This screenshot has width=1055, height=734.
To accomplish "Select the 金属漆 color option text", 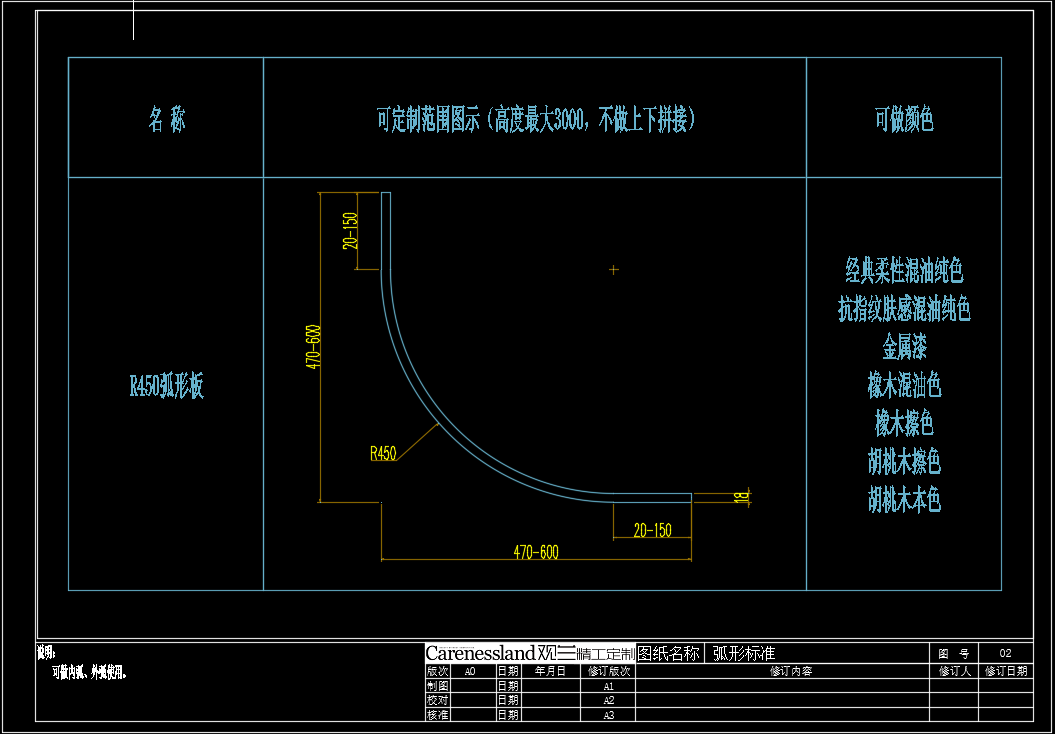I will [x=904, y=347].
